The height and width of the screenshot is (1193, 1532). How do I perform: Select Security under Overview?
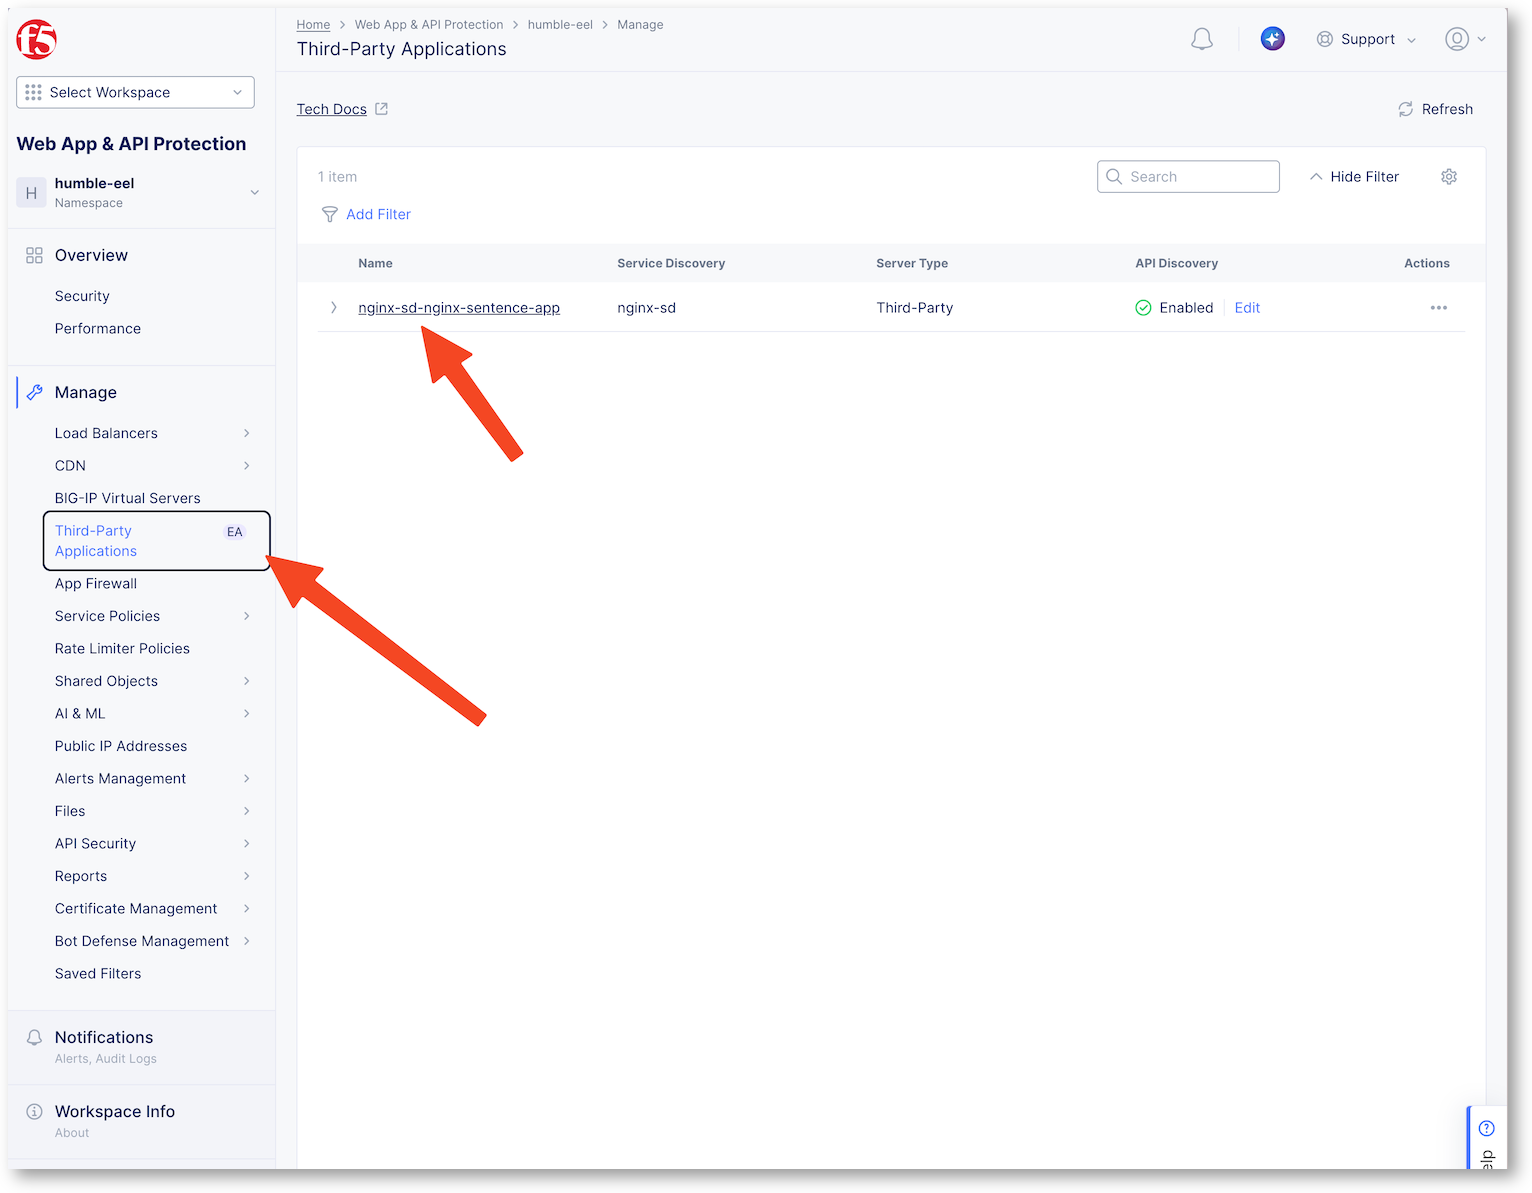[82, 296]
